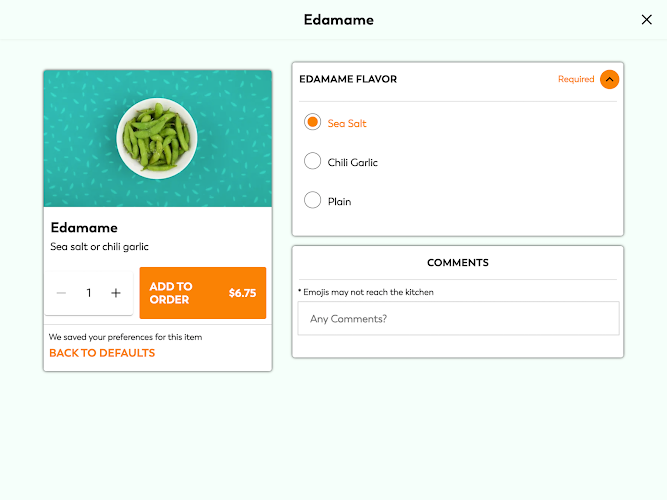The height and width of the screenshot is (500, 667).
Task: Click the $6.75 price on order button
Action: [242, 293]
